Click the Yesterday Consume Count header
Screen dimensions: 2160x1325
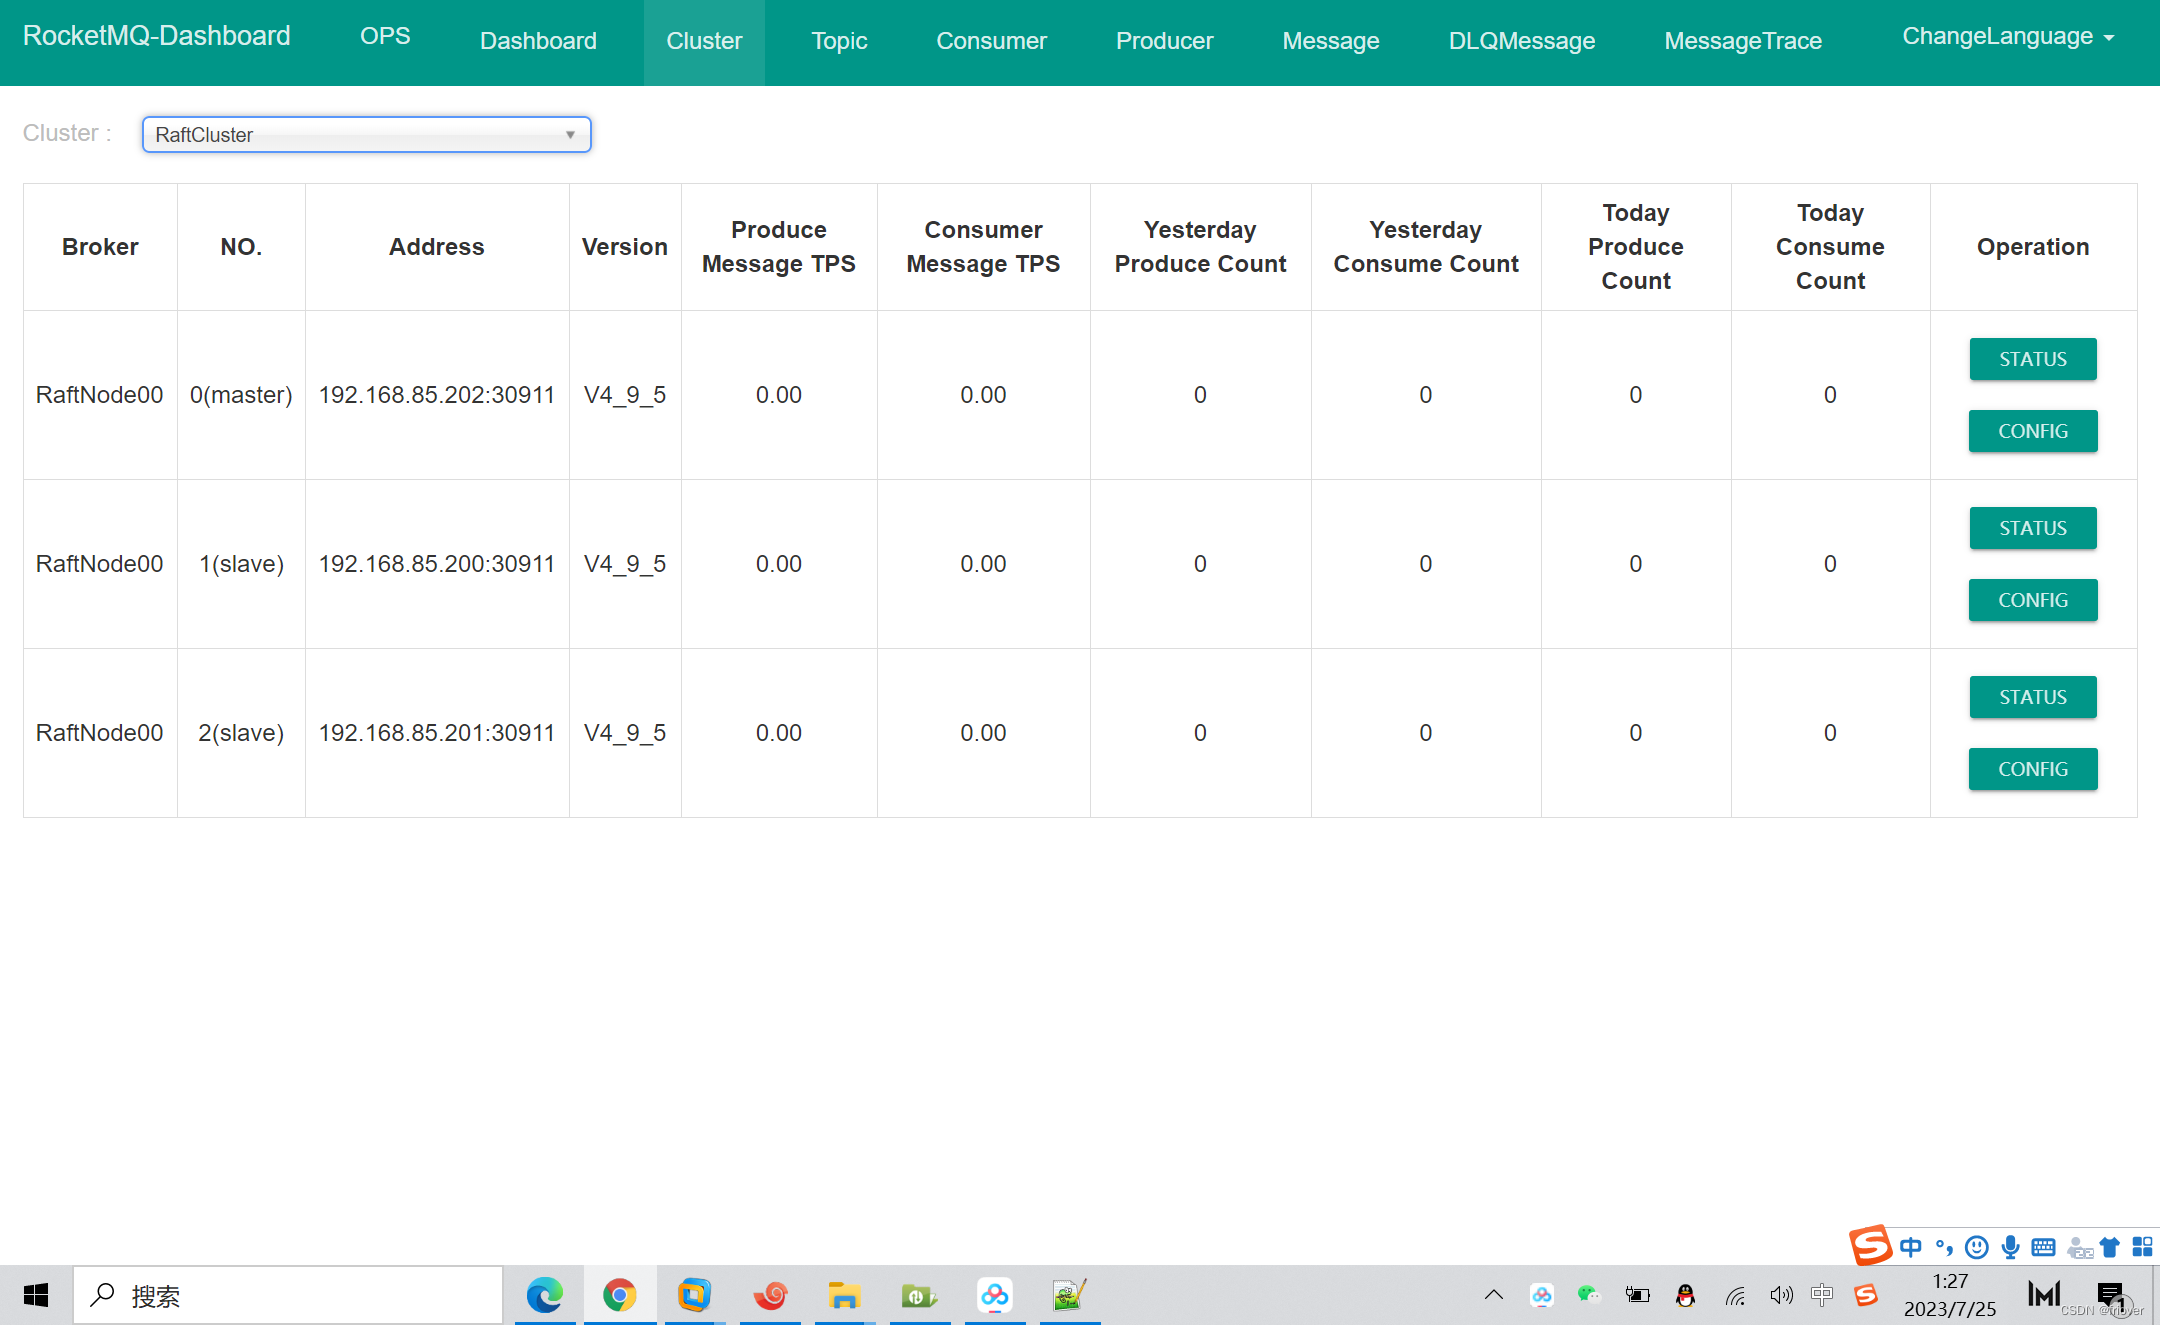coord(1426,247)
